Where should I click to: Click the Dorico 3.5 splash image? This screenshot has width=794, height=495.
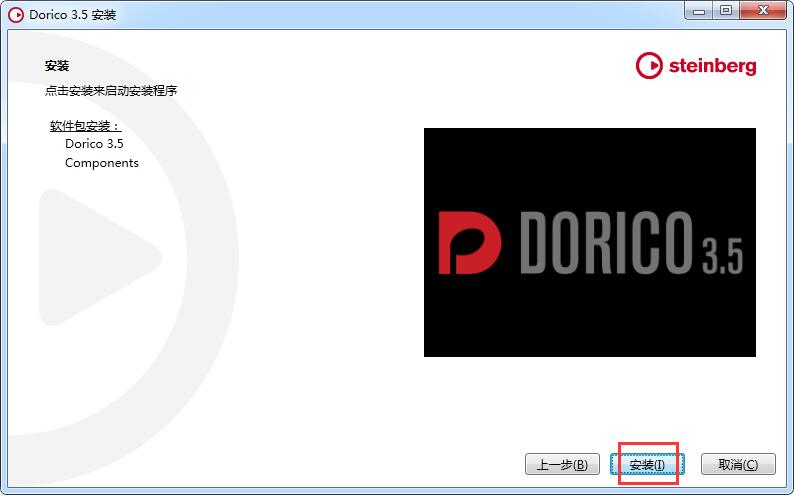589,242
